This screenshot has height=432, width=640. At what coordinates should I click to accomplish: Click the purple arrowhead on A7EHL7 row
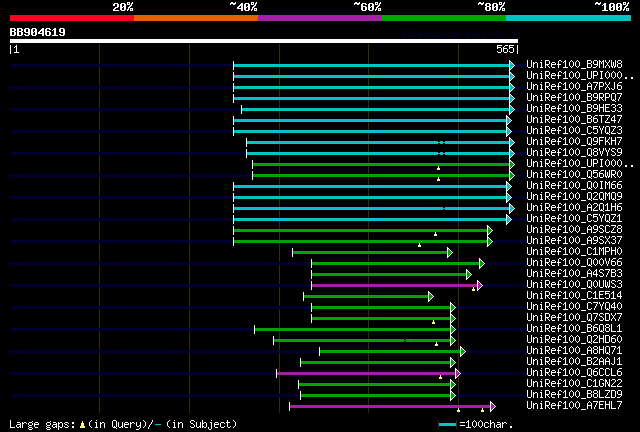[493, 407]
